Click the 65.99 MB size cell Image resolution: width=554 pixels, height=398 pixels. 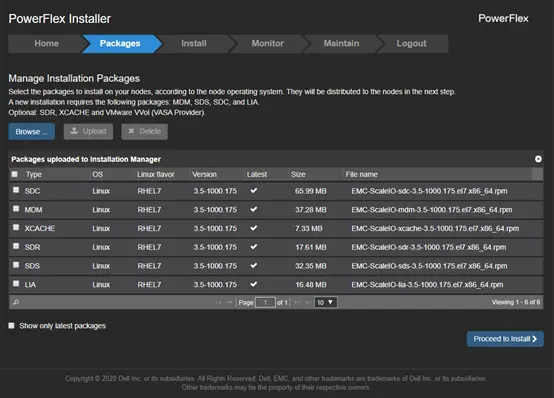[x=311, y=191]
